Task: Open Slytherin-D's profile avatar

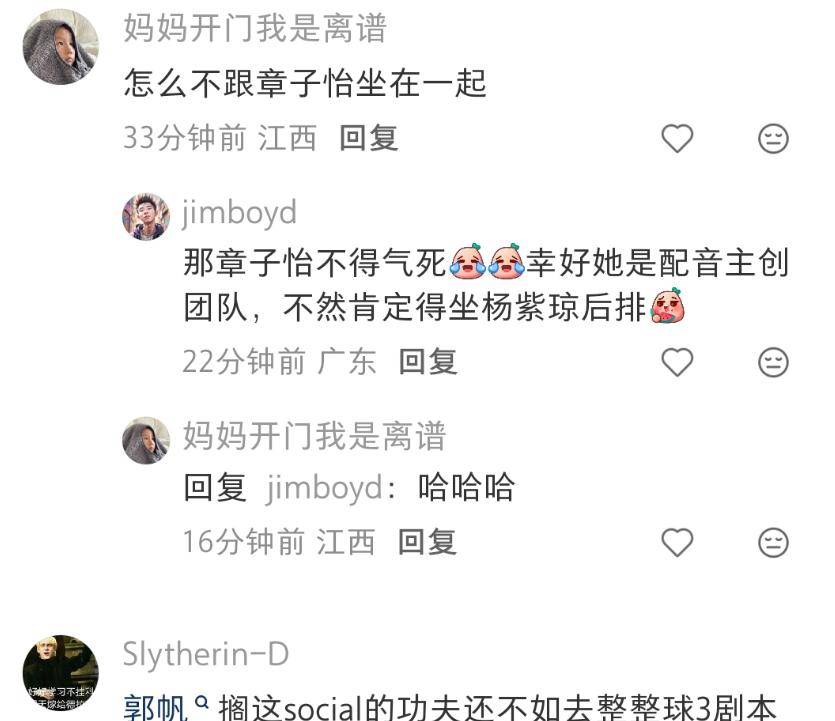Action: [x=61, y=673]
